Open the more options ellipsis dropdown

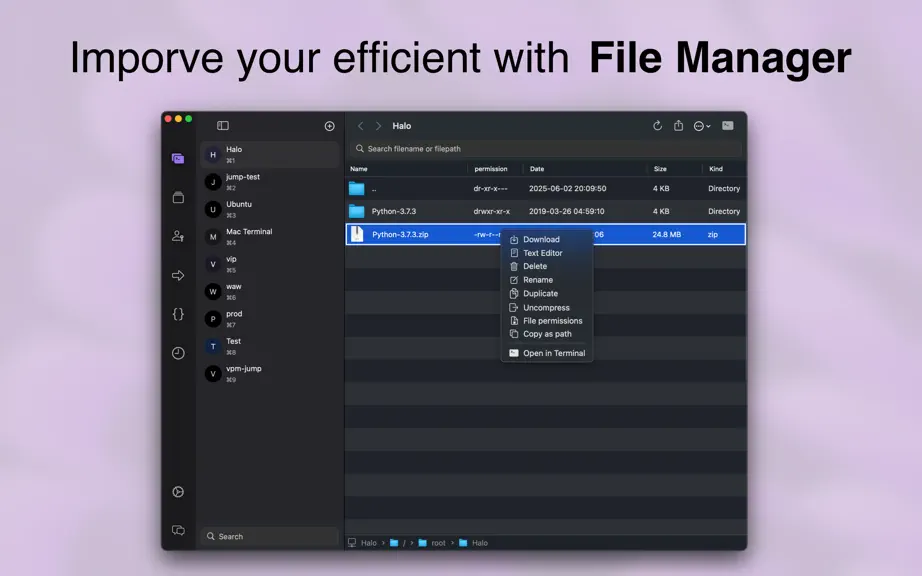701,126
